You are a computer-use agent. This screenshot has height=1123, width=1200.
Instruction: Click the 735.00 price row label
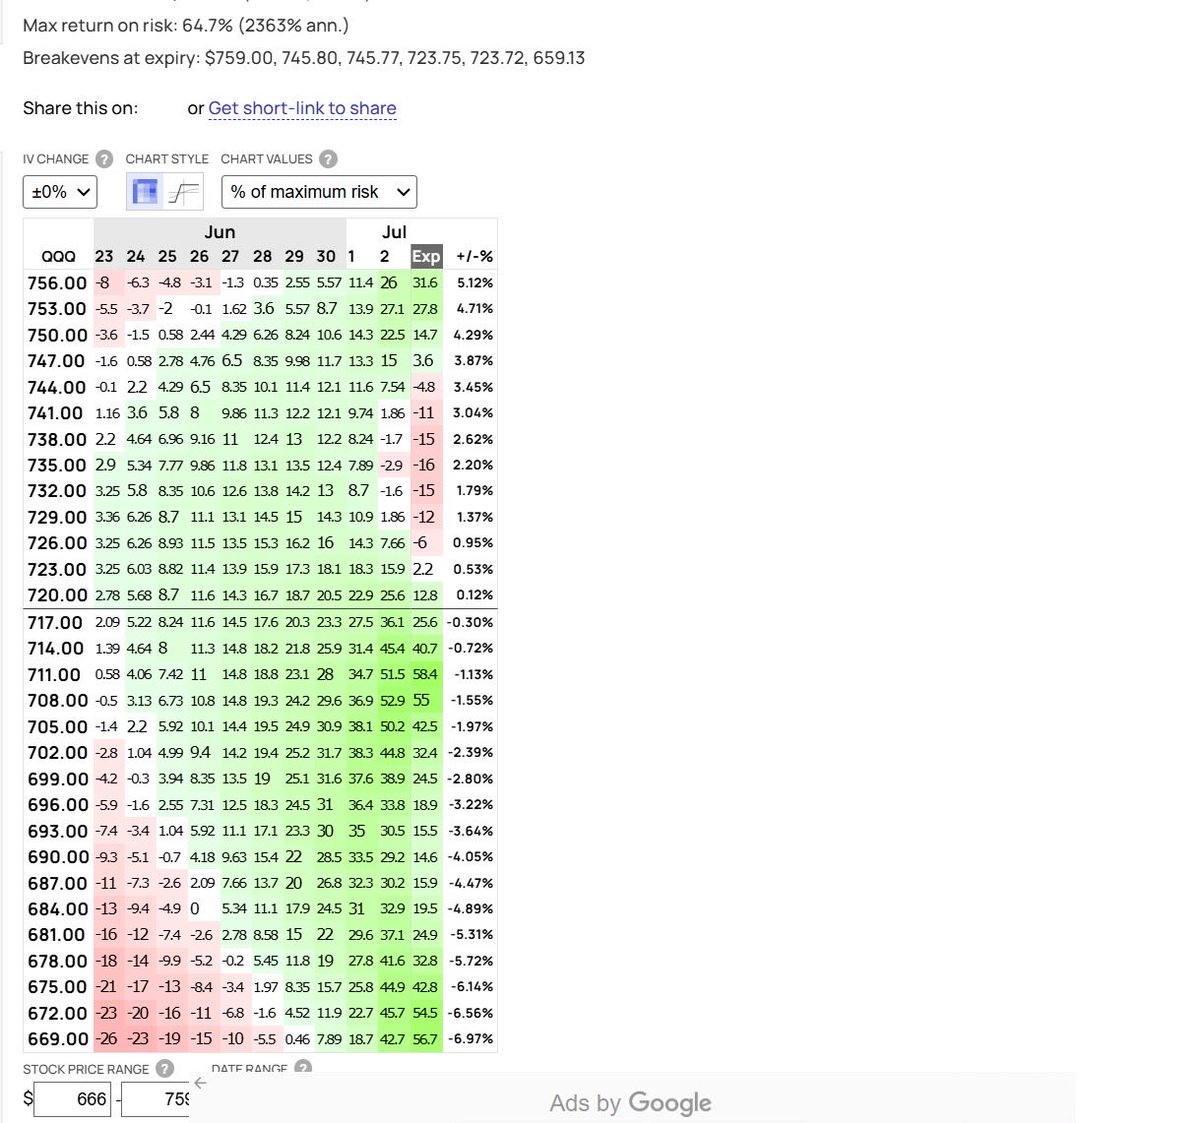click(57, 465)
